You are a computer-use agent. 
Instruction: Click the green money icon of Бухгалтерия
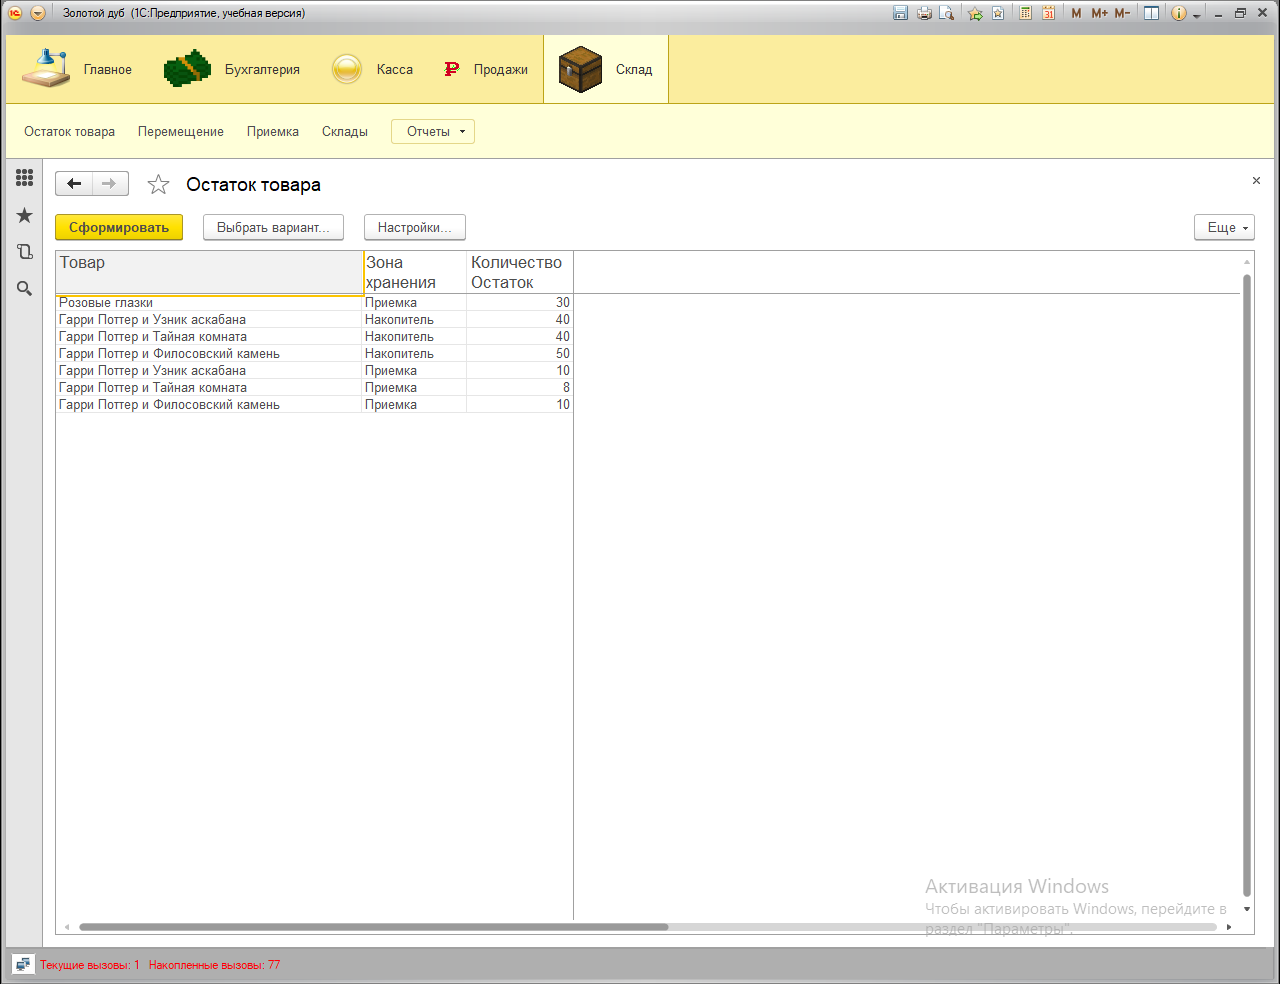[187, 69]
